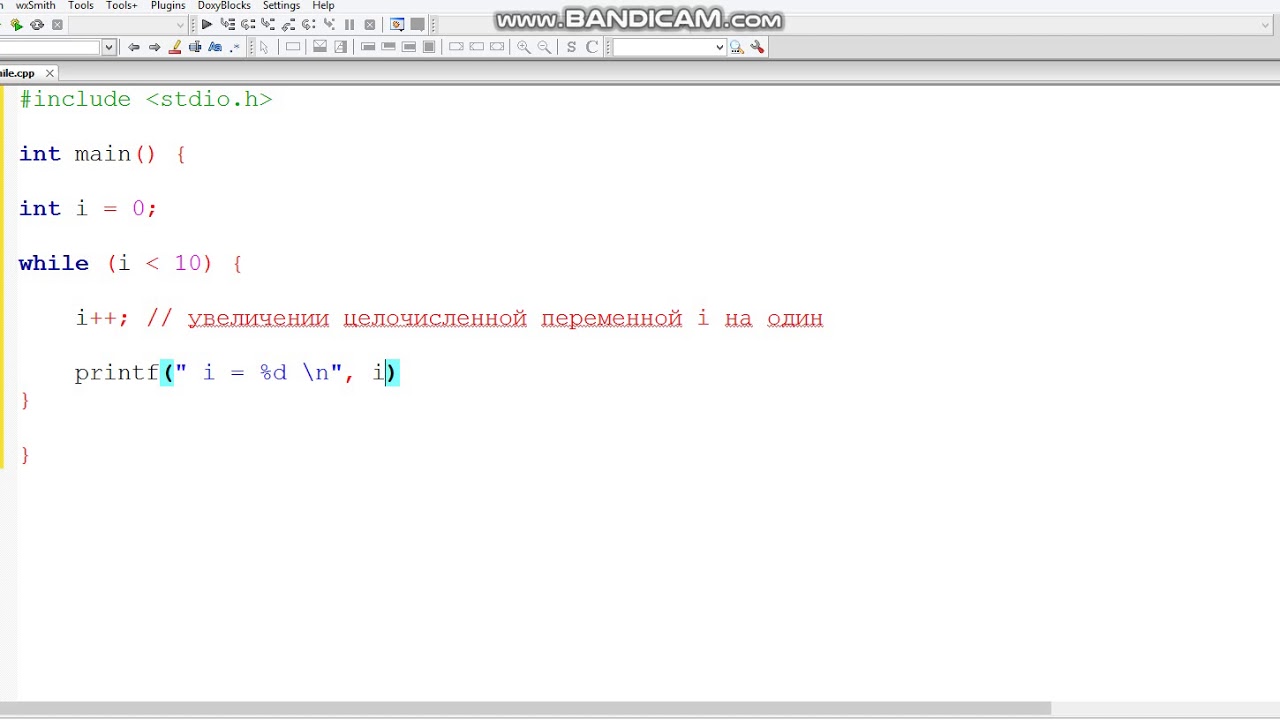Click the Jump forward arrow icon
Image resolution: width=1280 pixels, height=720 pixels.
pyautogui.click(x=154, y=47)
